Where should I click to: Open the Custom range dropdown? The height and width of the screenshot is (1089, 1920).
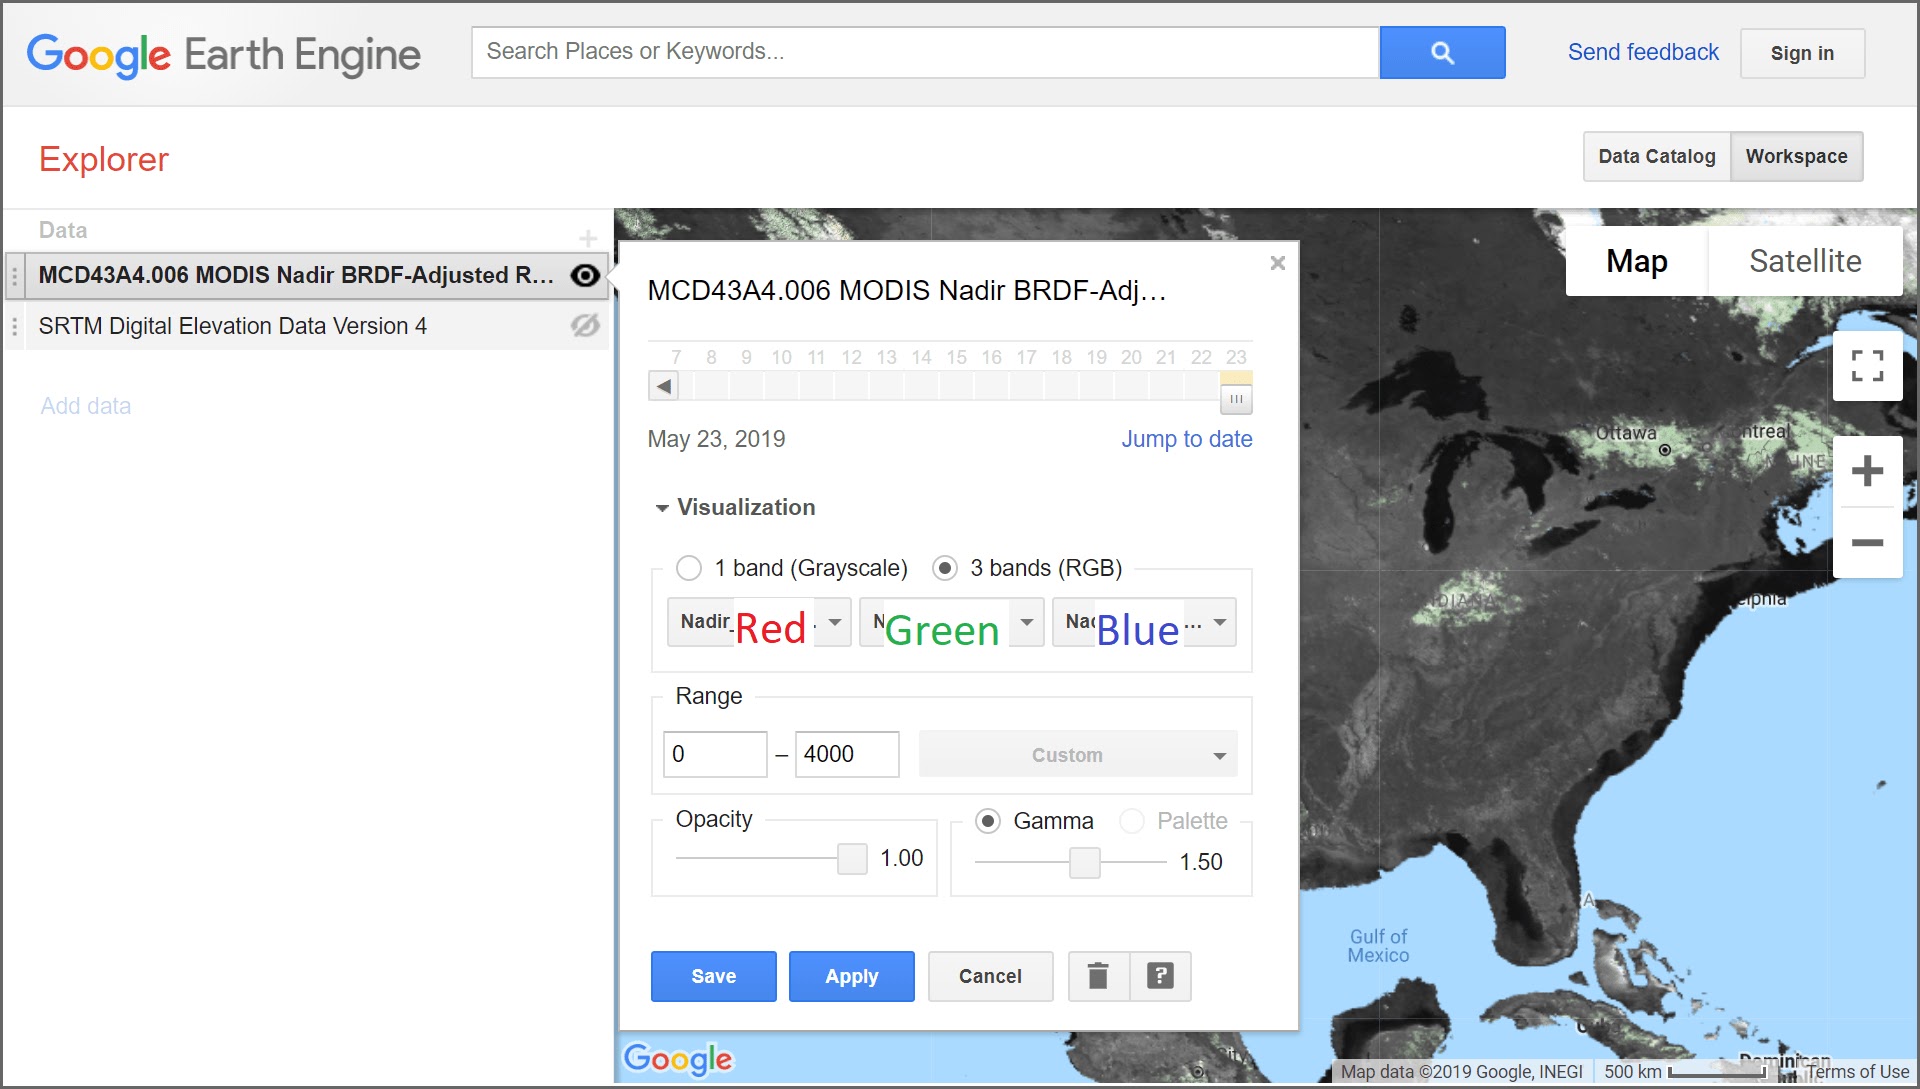[1078, 755]
